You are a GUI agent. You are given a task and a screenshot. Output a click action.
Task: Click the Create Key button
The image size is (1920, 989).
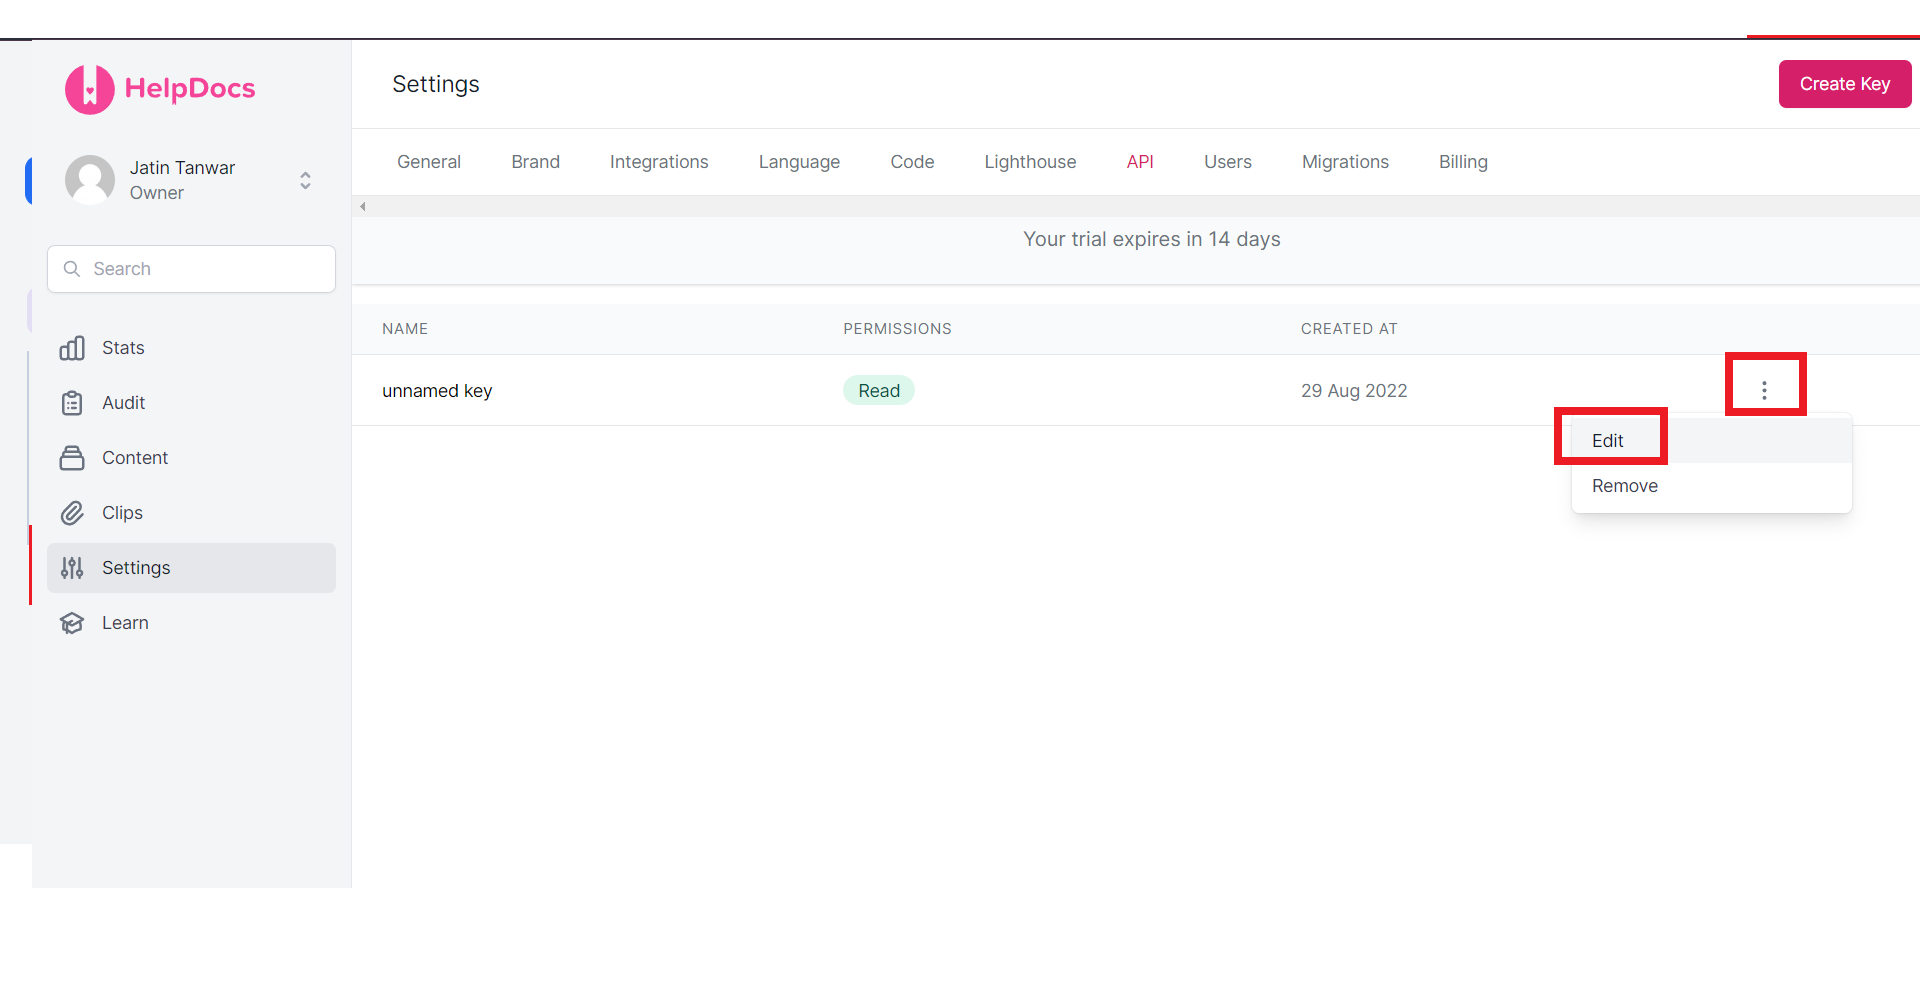1845,84
